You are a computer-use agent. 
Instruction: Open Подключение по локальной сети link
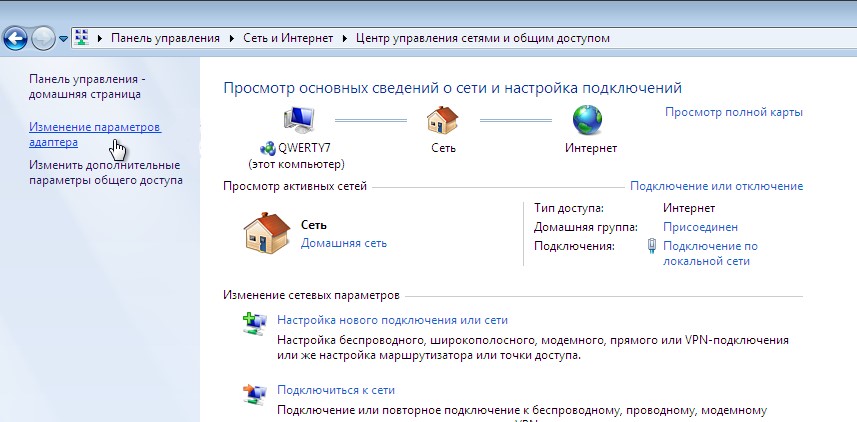click(x=710, y=254)
